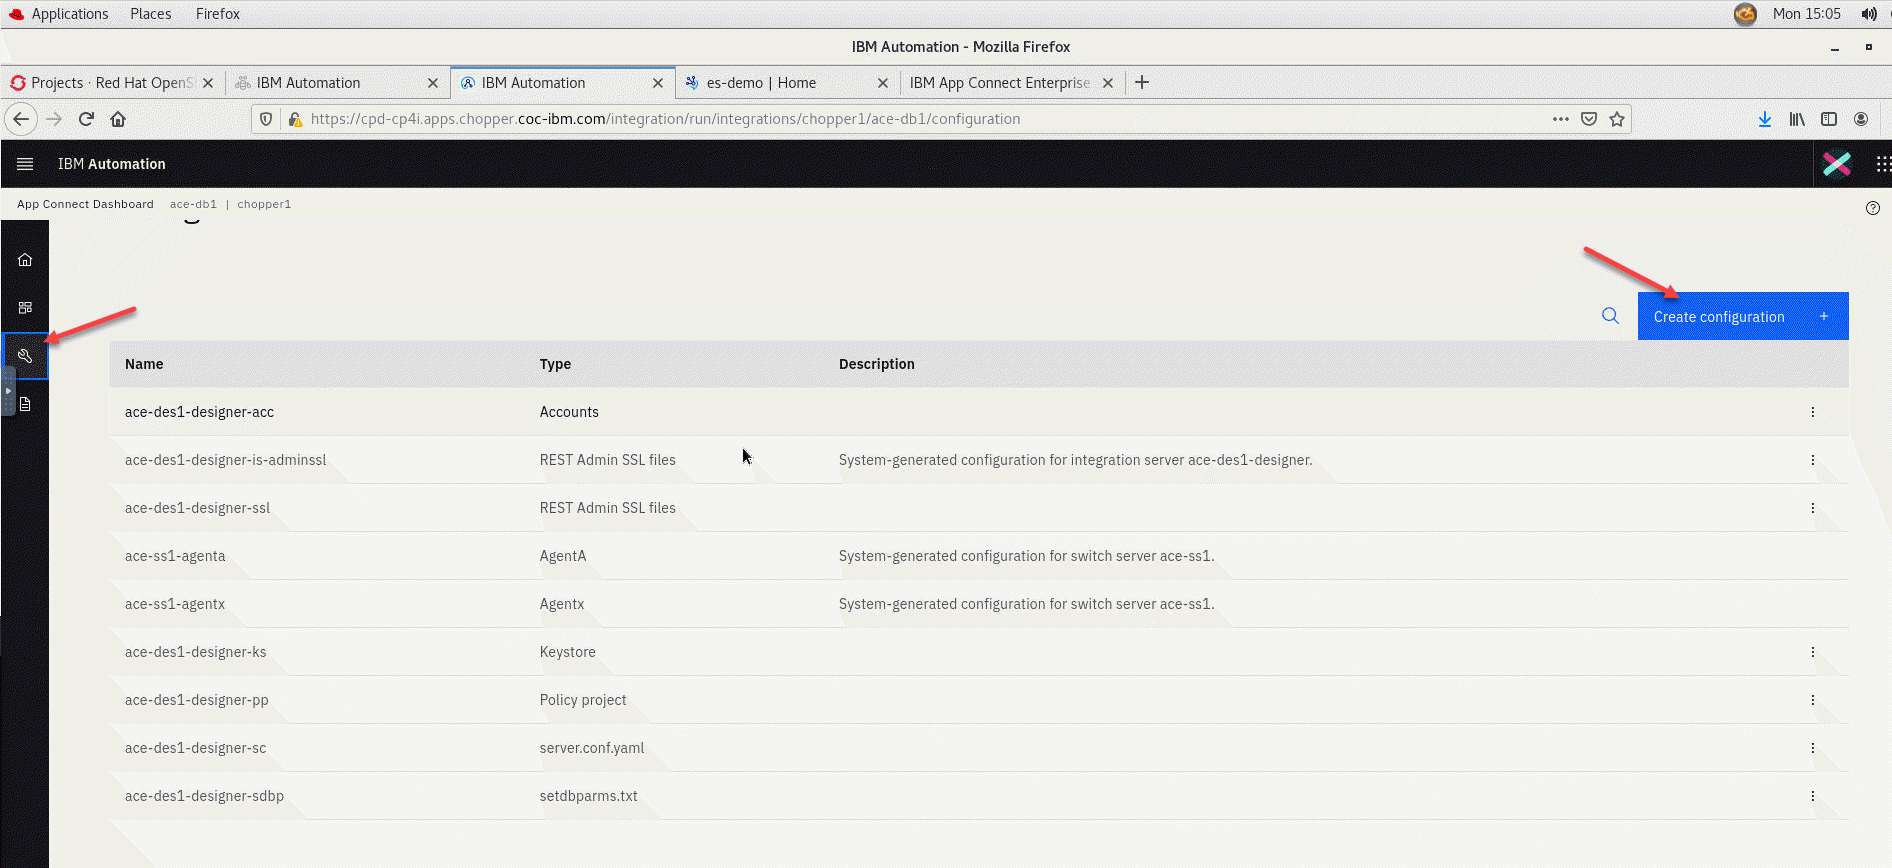
Task: Sort by the Name column header
Action: [x=144, y=364]
